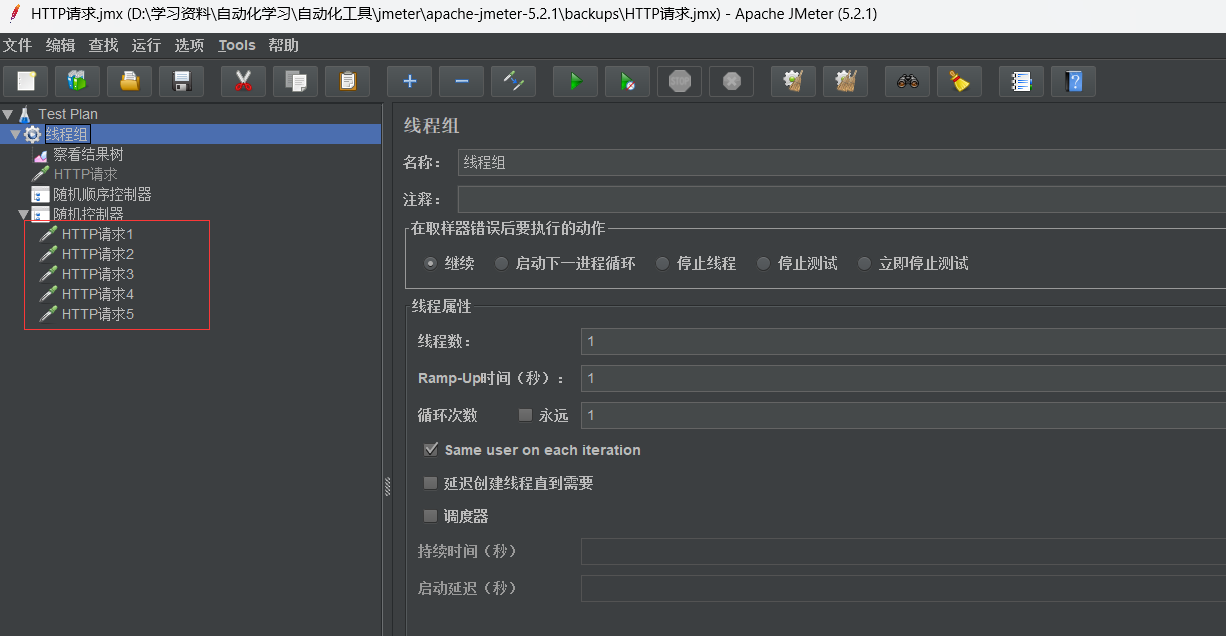Click the Cut scissors icon
The height and width of the screenshot is (636, 1226).
pos(243,81)
